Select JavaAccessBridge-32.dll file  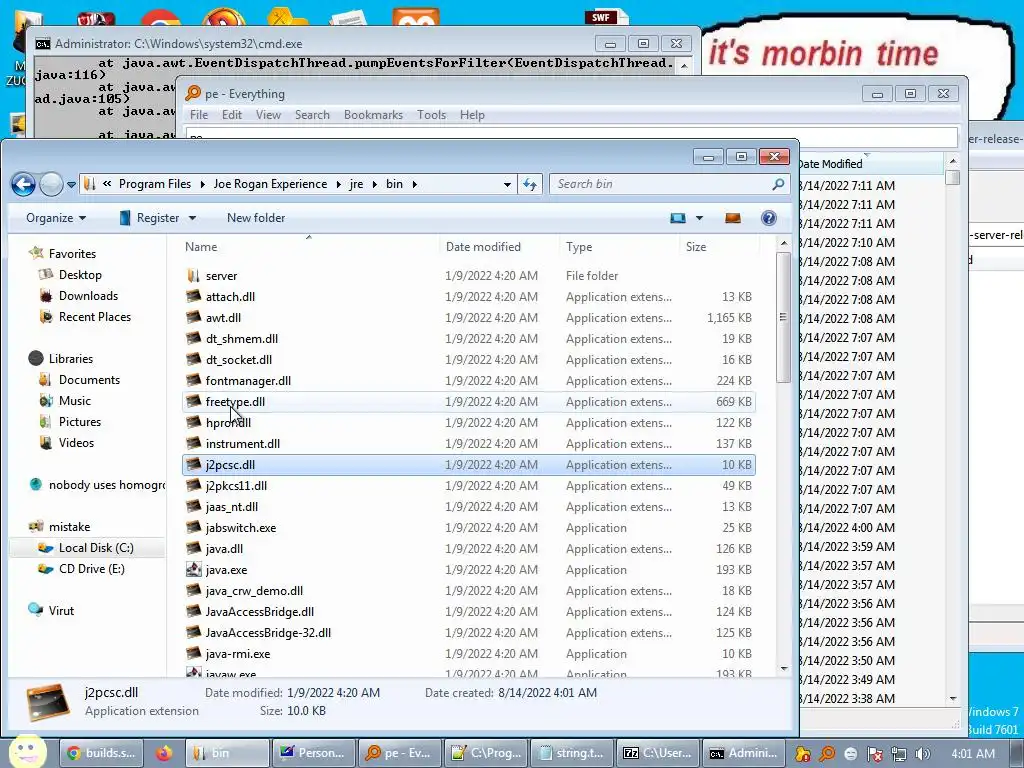(268, 633)
